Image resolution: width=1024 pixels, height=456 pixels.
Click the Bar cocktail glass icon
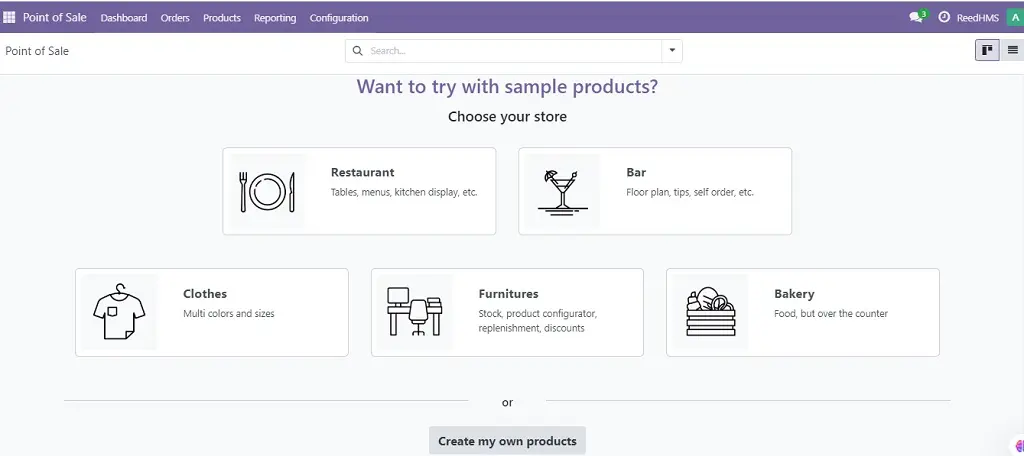[x=562, y=191]
